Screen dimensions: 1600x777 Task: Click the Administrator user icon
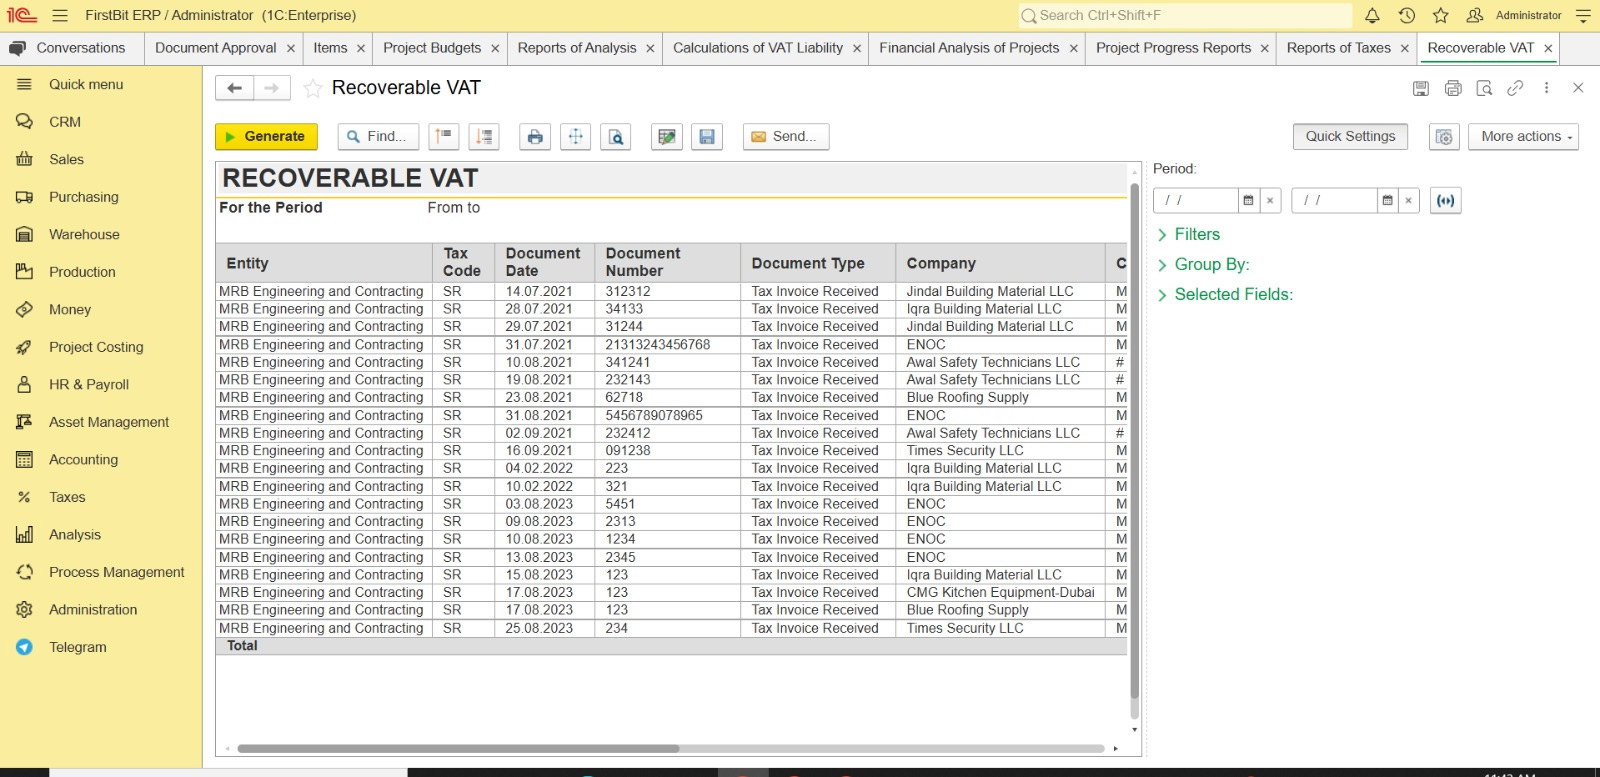point(1474,15)
